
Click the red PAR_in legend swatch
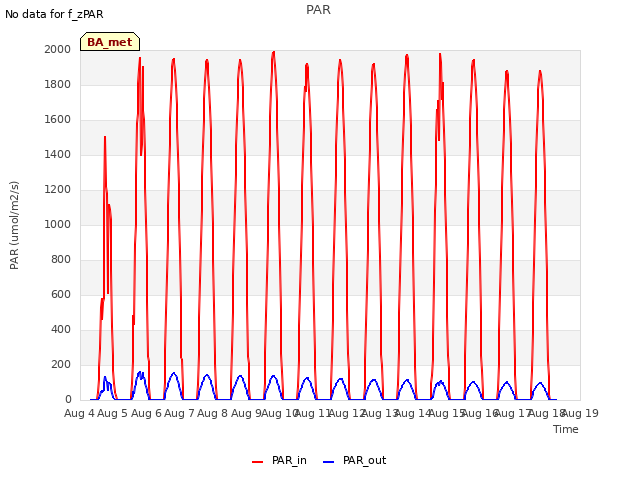tap(258, 462)
